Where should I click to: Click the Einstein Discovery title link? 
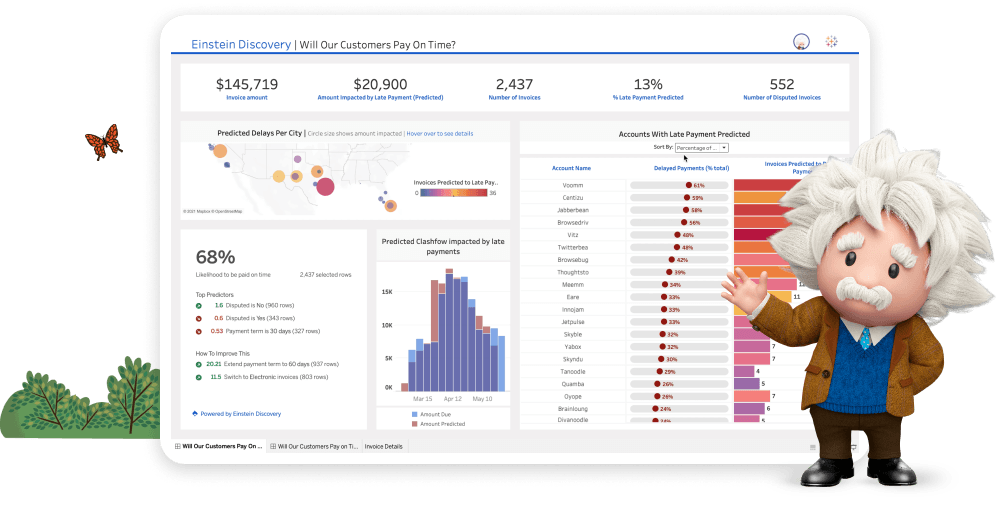pyautogui.click(x=241, y=44)
